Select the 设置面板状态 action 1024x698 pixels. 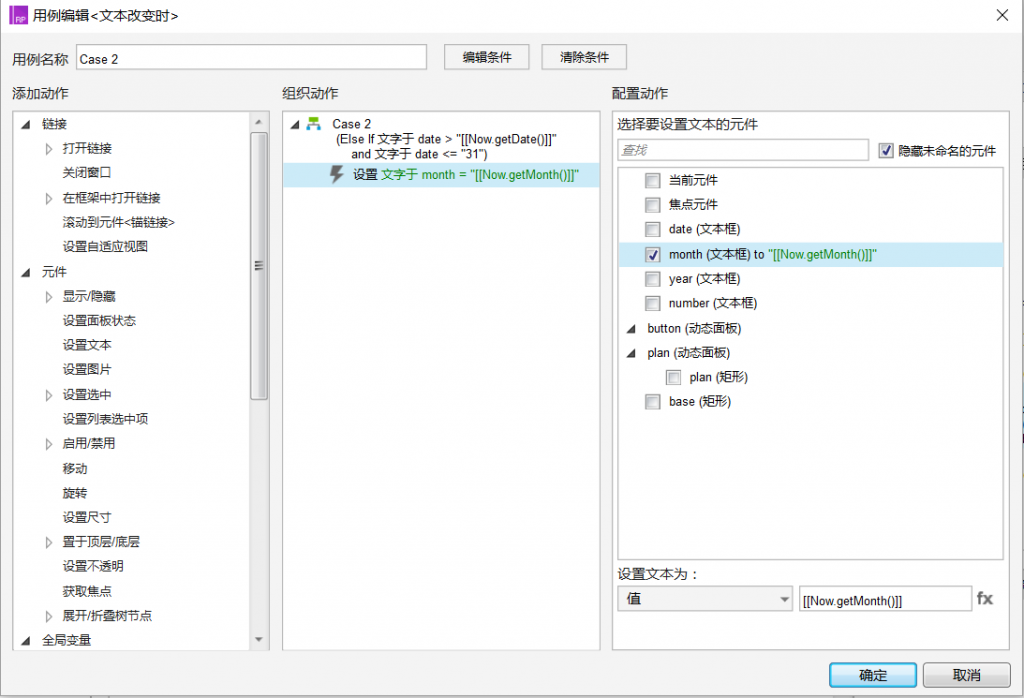pos(99,321)
